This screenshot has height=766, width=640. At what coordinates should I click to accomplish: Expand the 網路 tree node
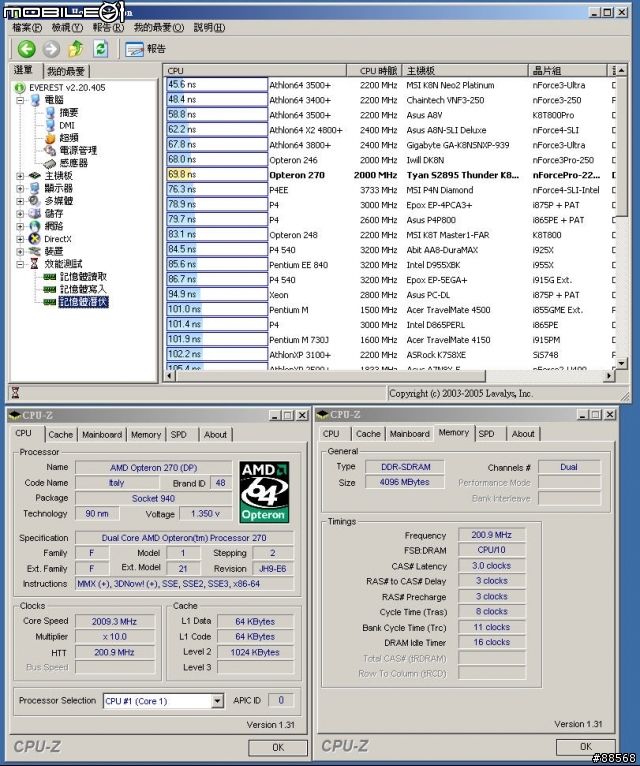(20, 226)
